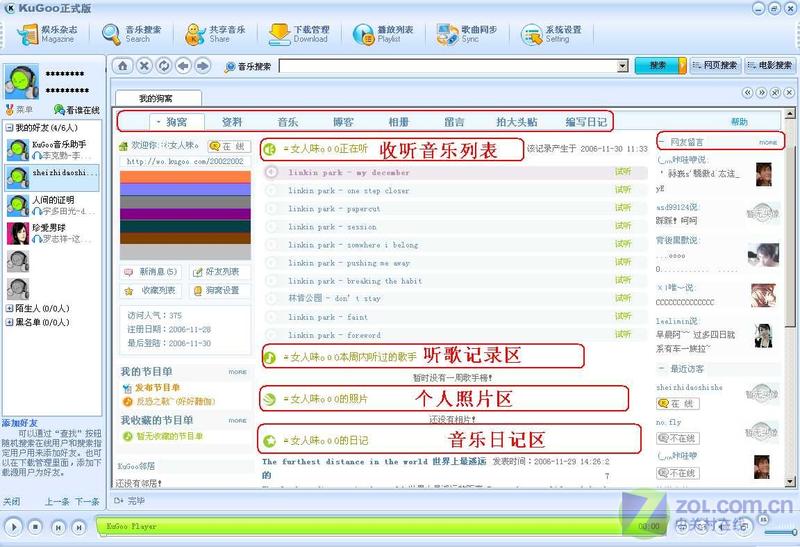
Task: Open the 共享音乐 Share toolbar icon
Action: click(x=215, y=34)
